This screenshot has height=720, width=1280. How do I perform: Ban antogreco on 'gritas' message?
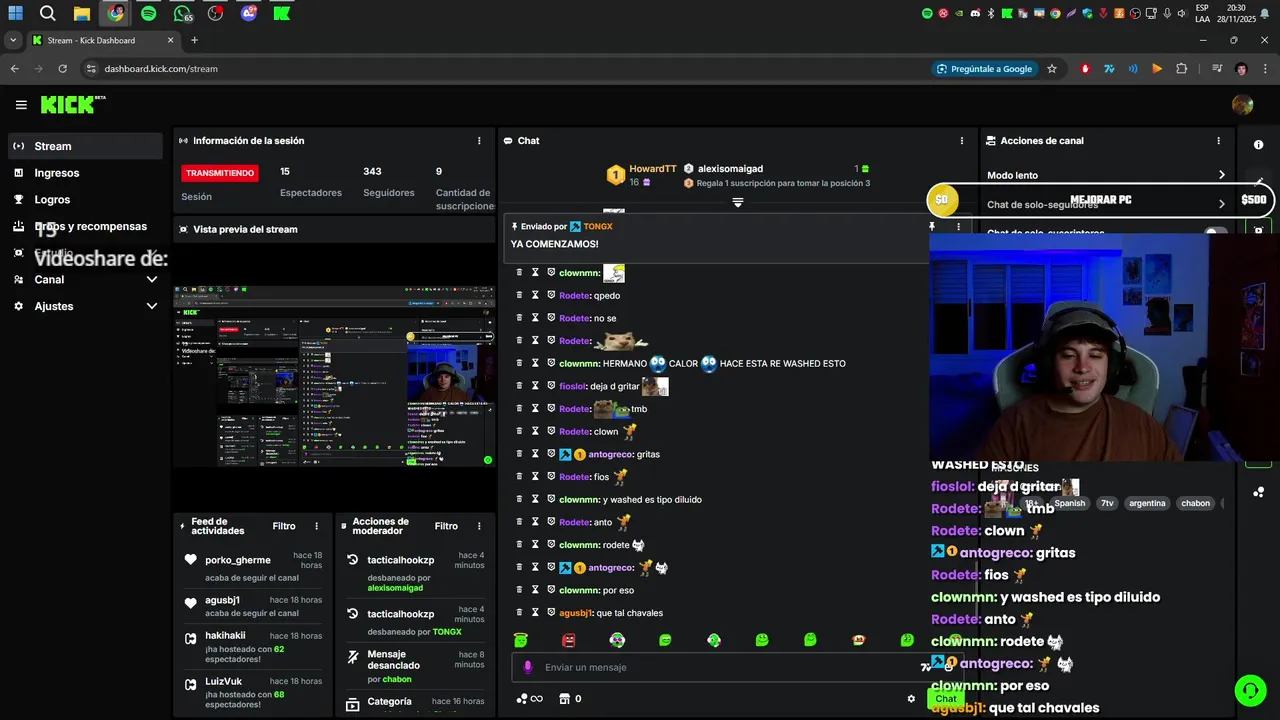[550, 454]
